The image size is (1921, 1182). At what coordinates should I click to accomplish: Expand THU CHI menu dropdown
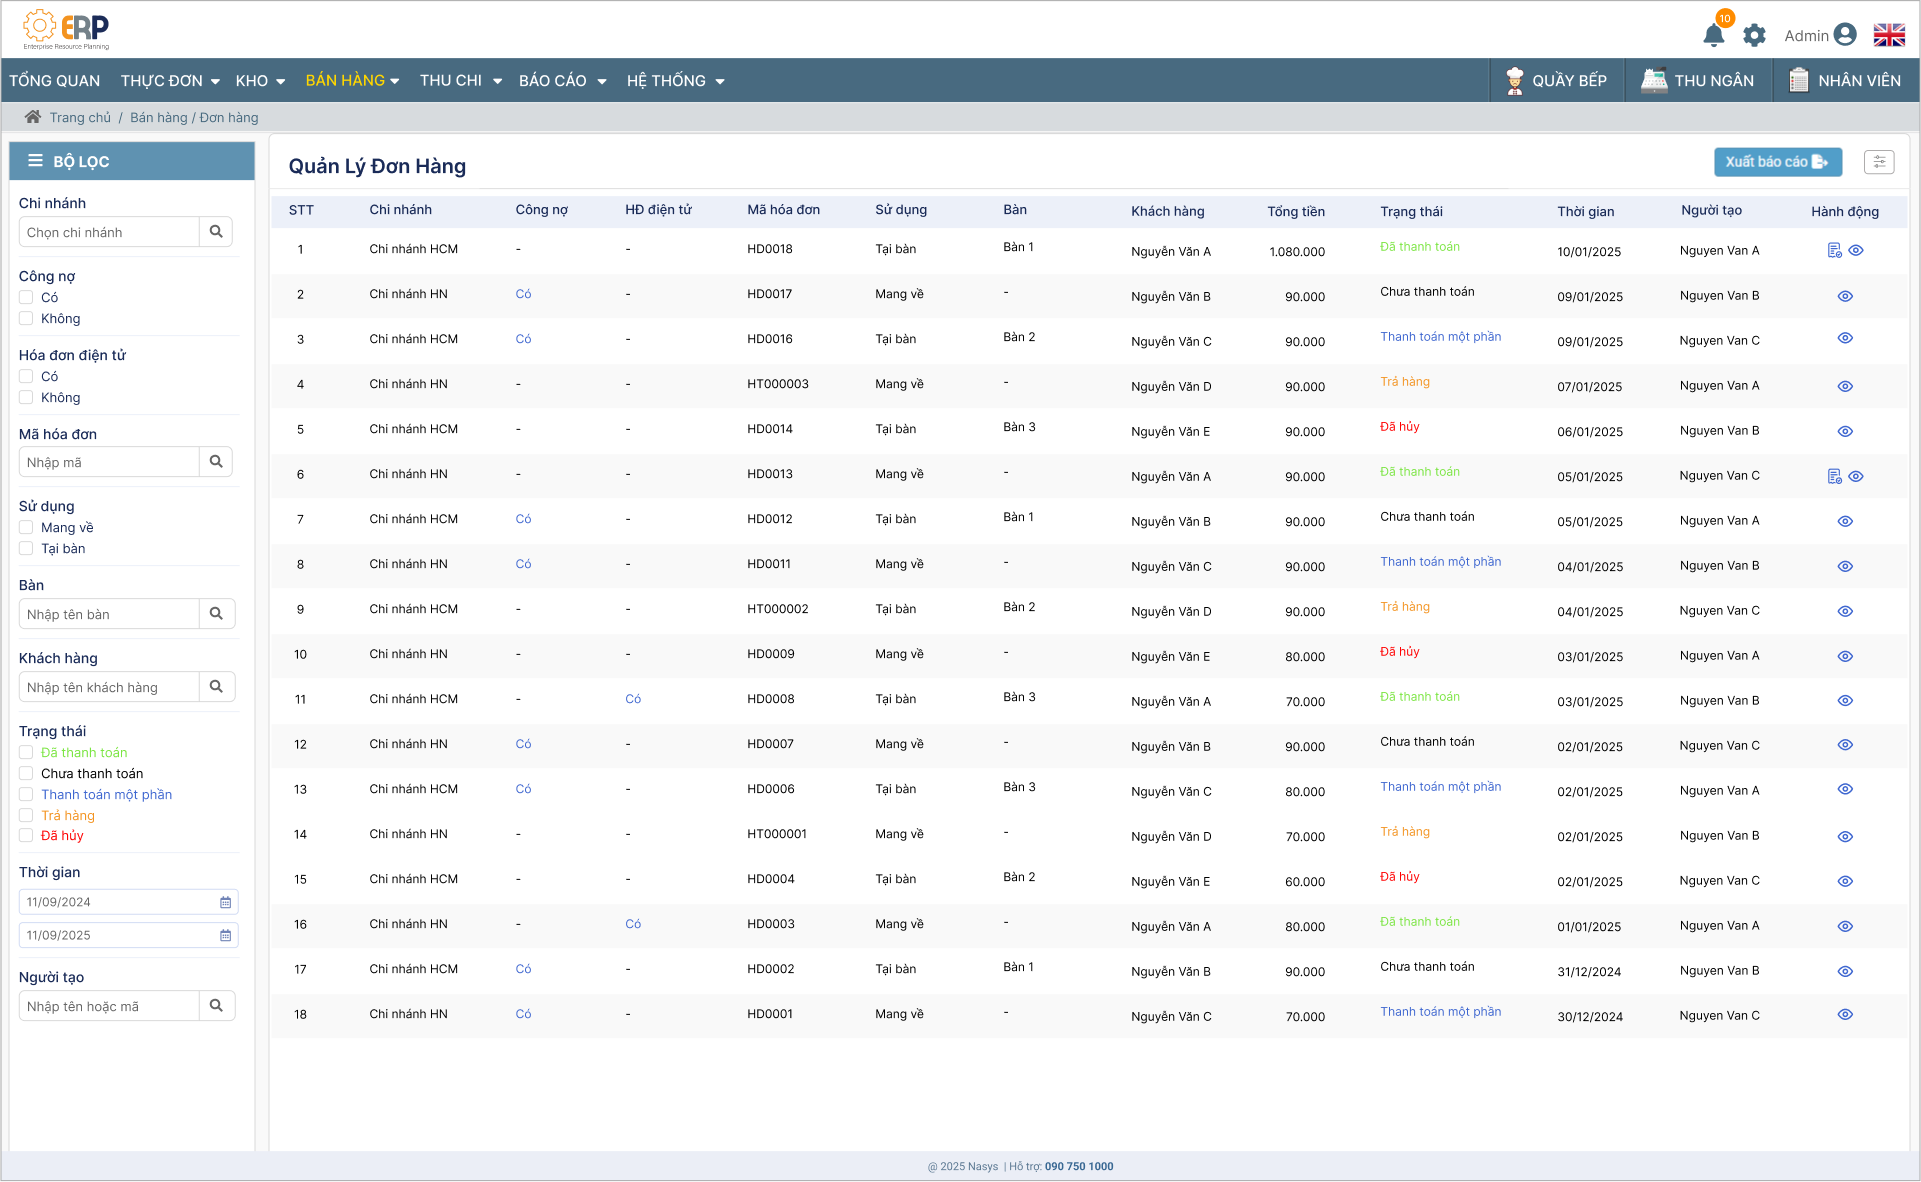point(460,81)
